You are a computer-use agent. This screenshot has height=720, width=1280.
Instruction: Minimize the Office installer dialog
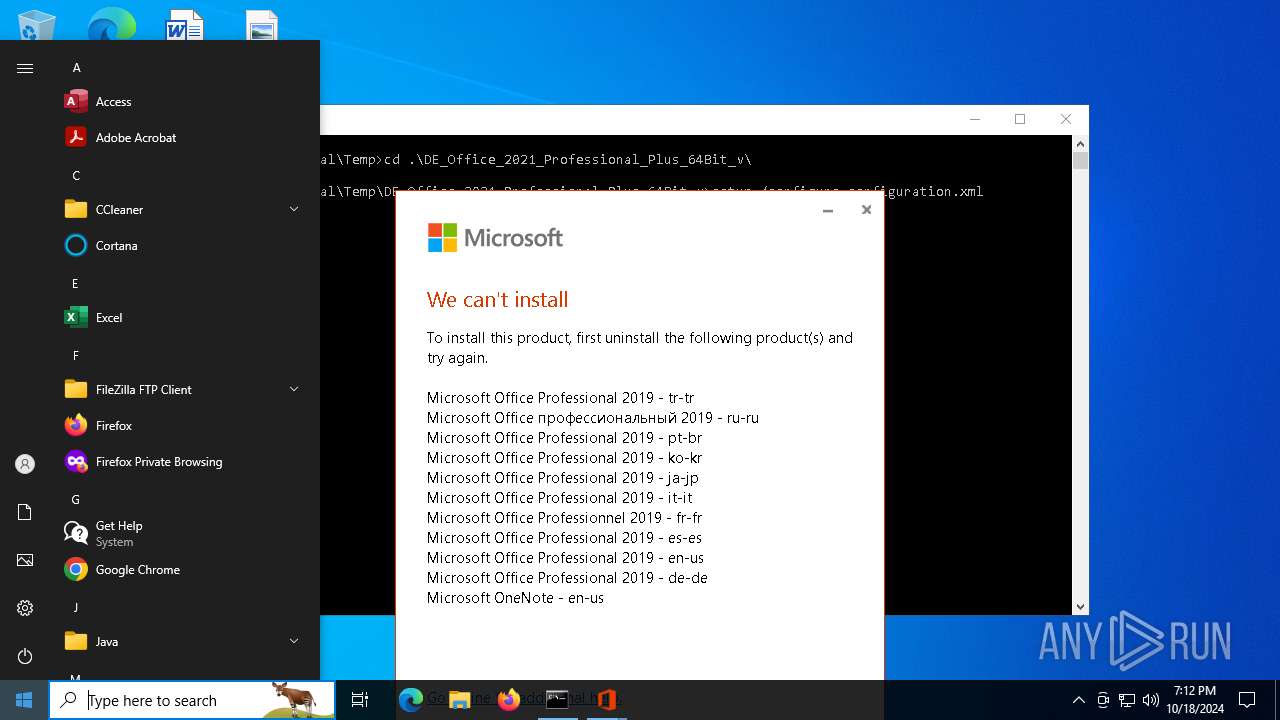pos(827,210)
